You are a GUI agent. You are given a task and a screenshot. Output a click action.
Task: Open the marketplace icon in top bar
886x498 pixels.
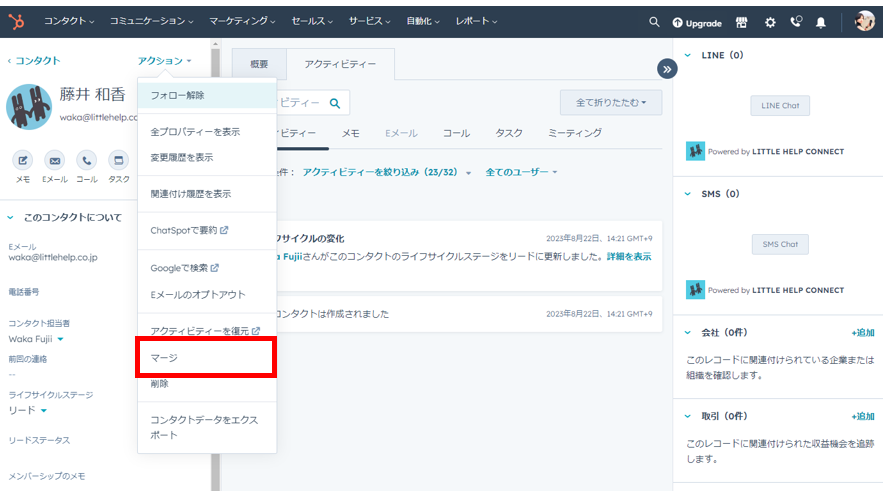(x=741, y=22)
